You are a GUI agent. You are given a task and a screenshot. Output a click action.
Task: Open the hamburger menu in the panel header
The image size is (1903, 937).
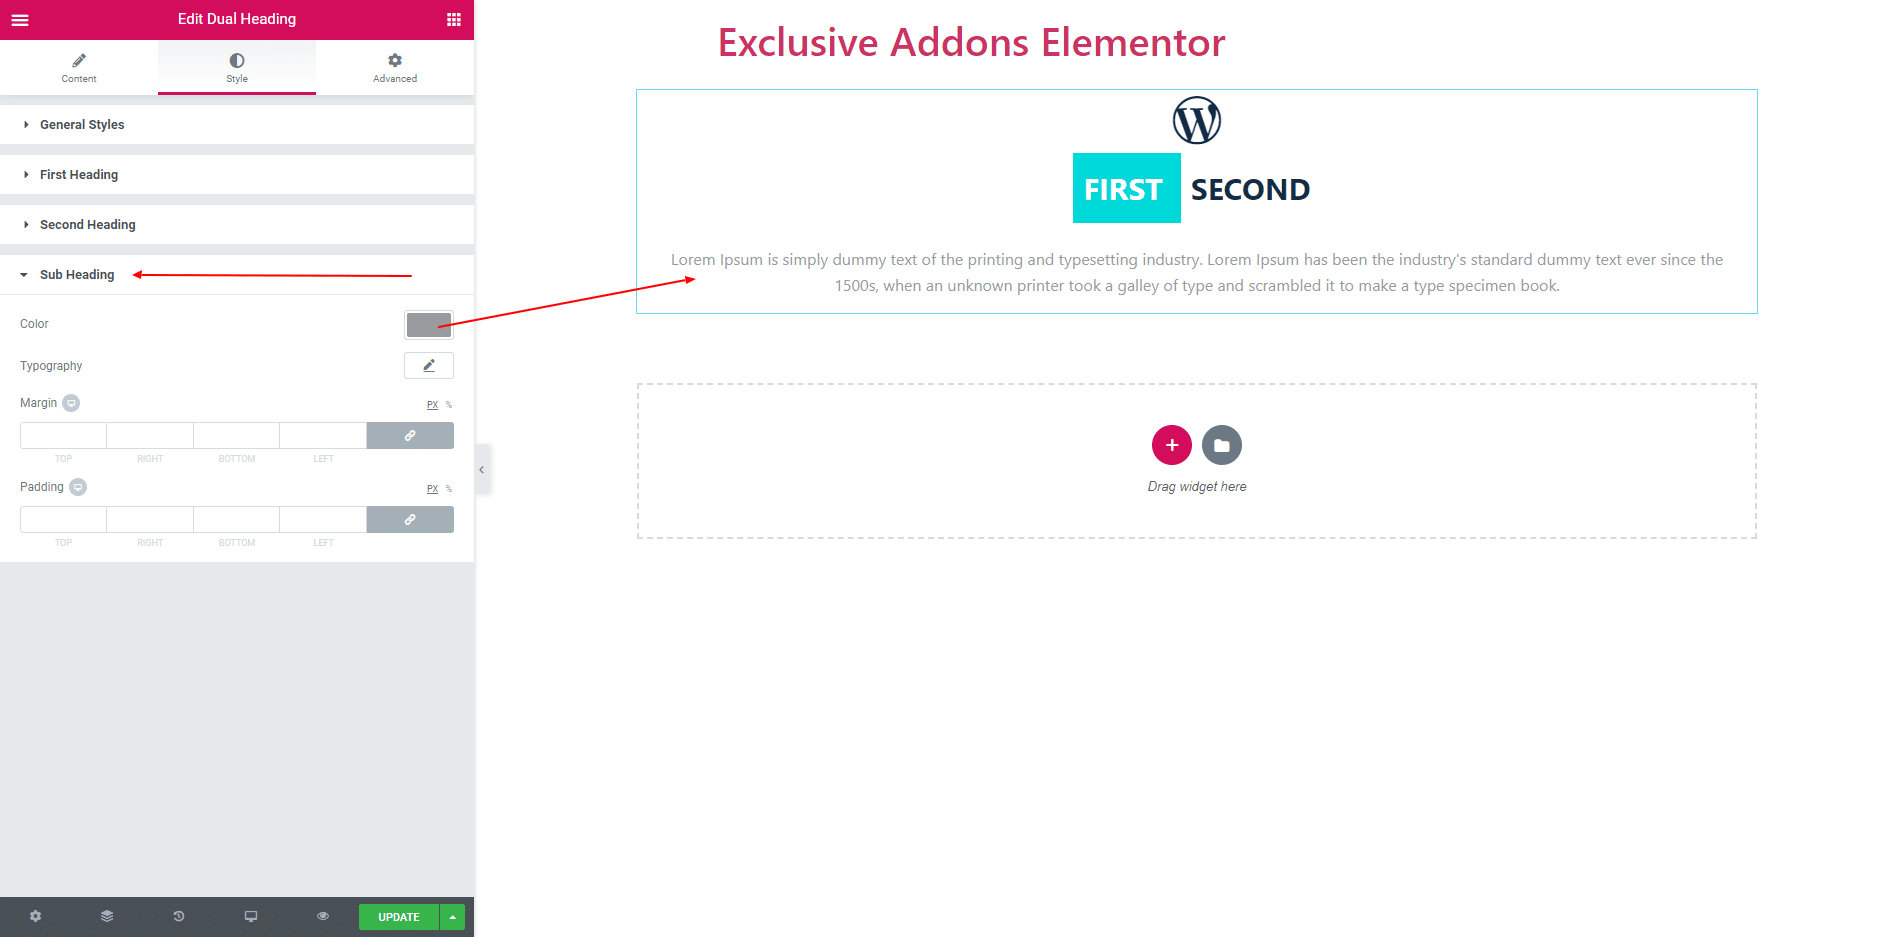click(20, 19)
